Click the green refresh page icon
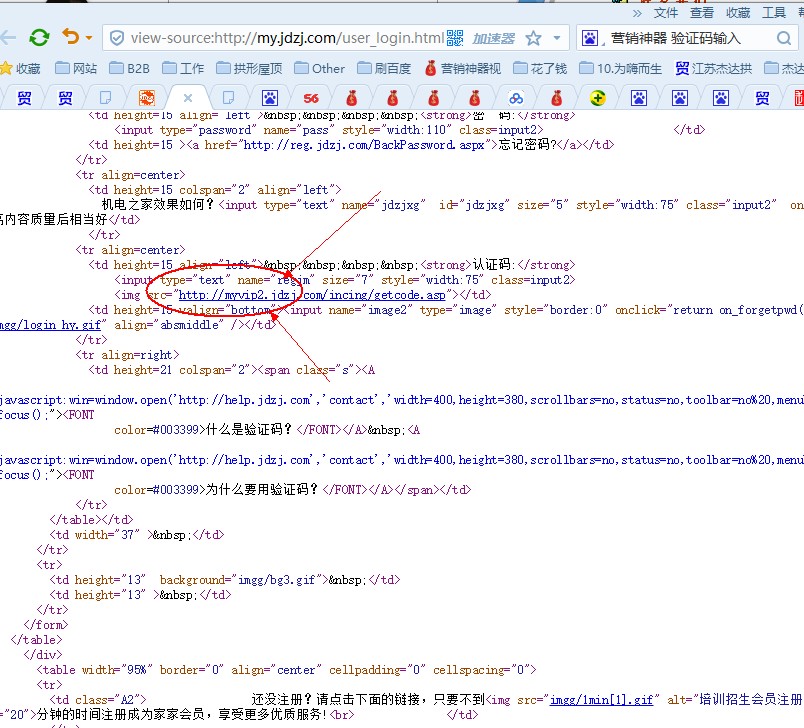Image resolution: width=804 pixels, height=728 pixels. (39, 38)
